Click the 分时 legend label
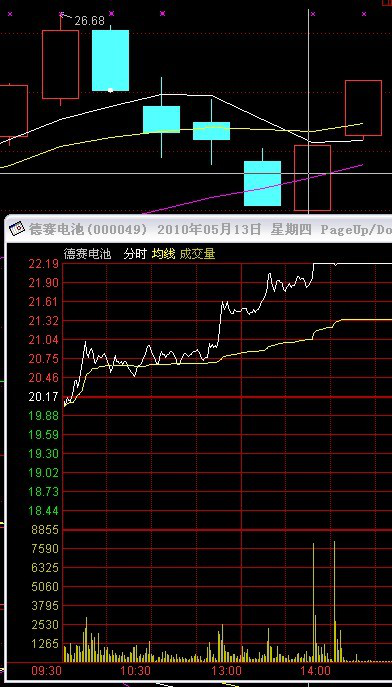This screenshot has height=687, width=392. click(134, 254)
